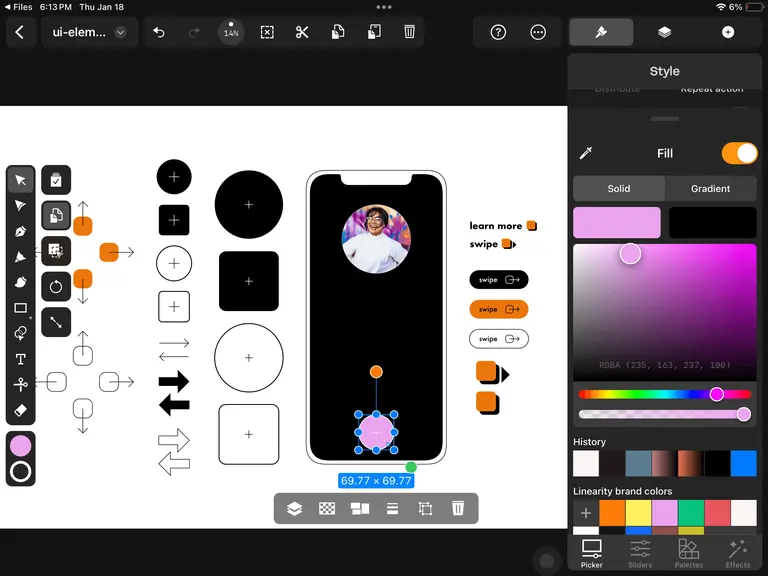Cut selection with scissors icon
The height and width of the screenshot is (576, 768).
tap(302, 32)
